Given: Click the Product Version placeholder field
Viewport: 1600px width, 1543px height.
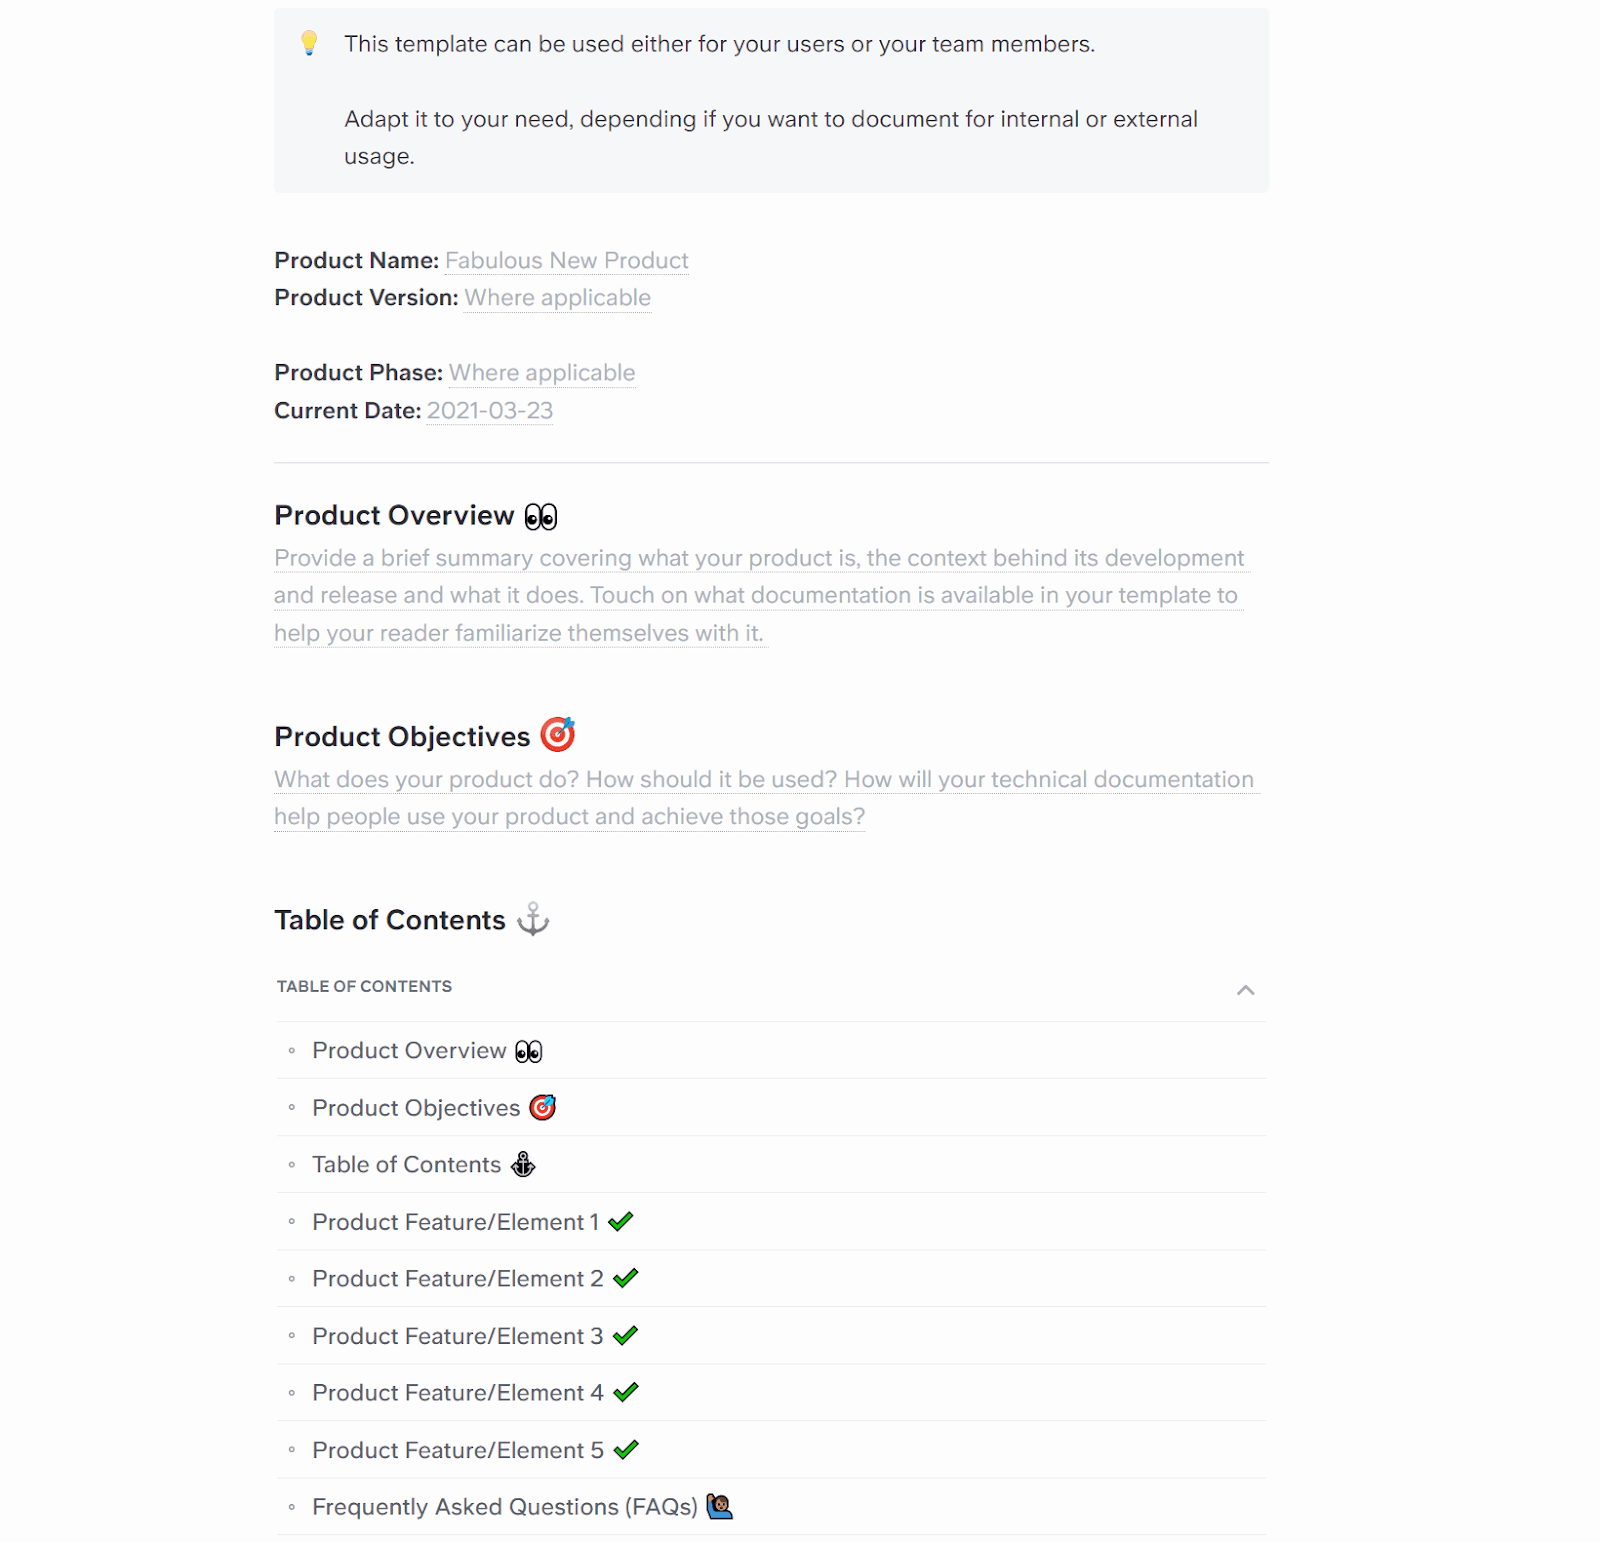Looking at the screenshot, I should click(x=557, y=298).
